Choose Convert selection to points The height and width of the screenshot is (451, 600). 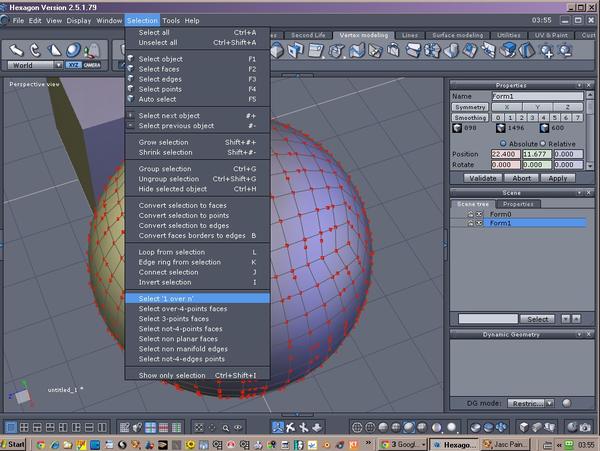pyautogui.click(x=197, y=215)
